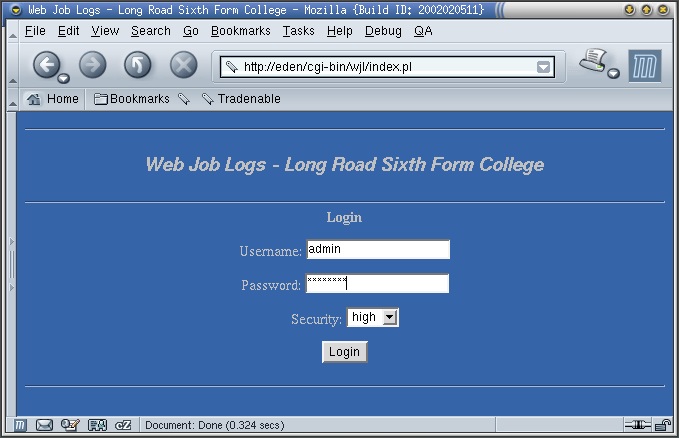Open Mail component from status bar
The image size is (679, 438).
pos(44,425)
